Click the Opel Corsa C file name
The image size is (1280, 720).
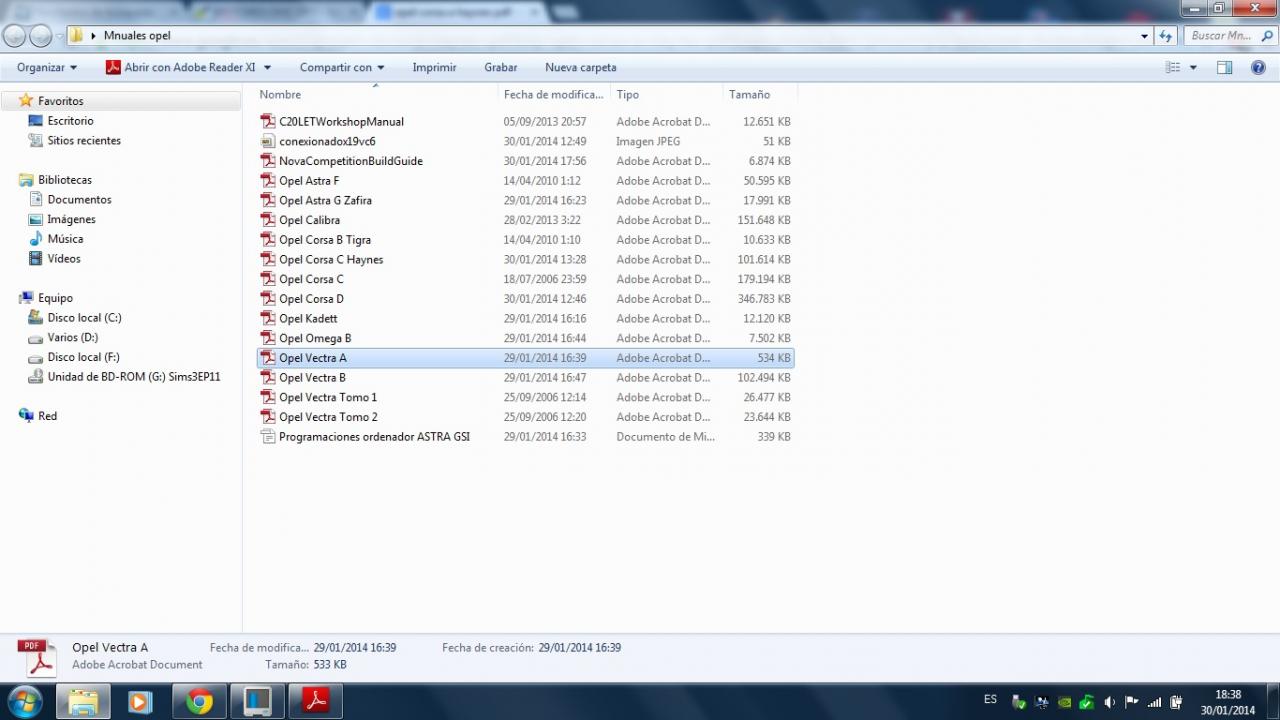(x=311, y=279)
